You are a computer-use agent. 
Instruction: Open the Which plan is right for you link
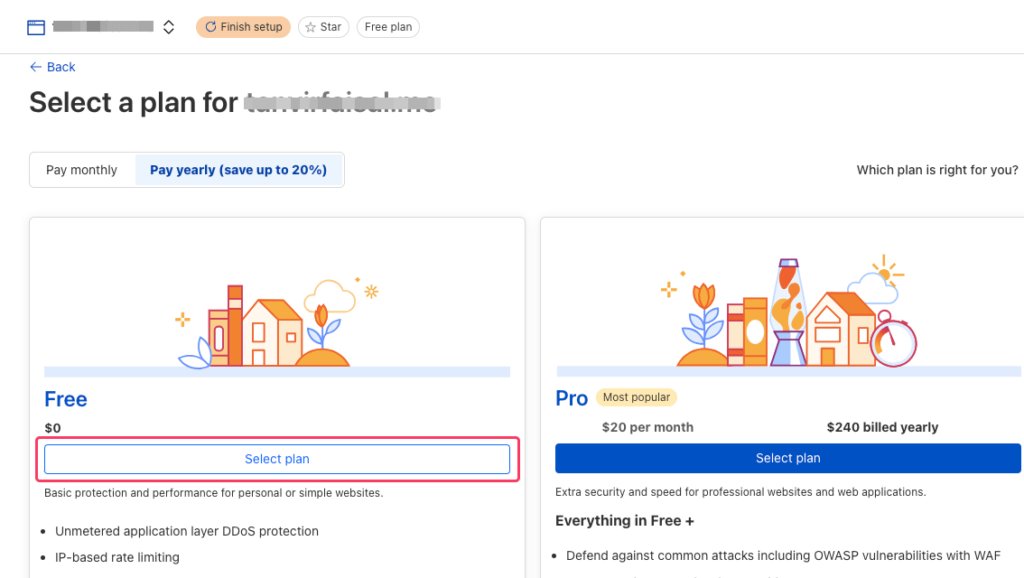(x=936, y=169)
